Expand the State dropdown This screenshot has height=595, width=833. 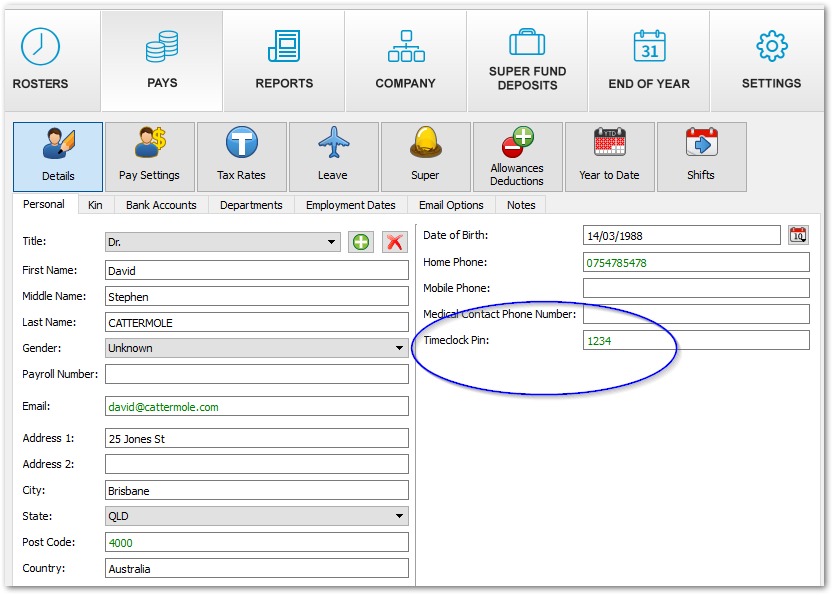(x=399, y=516)
